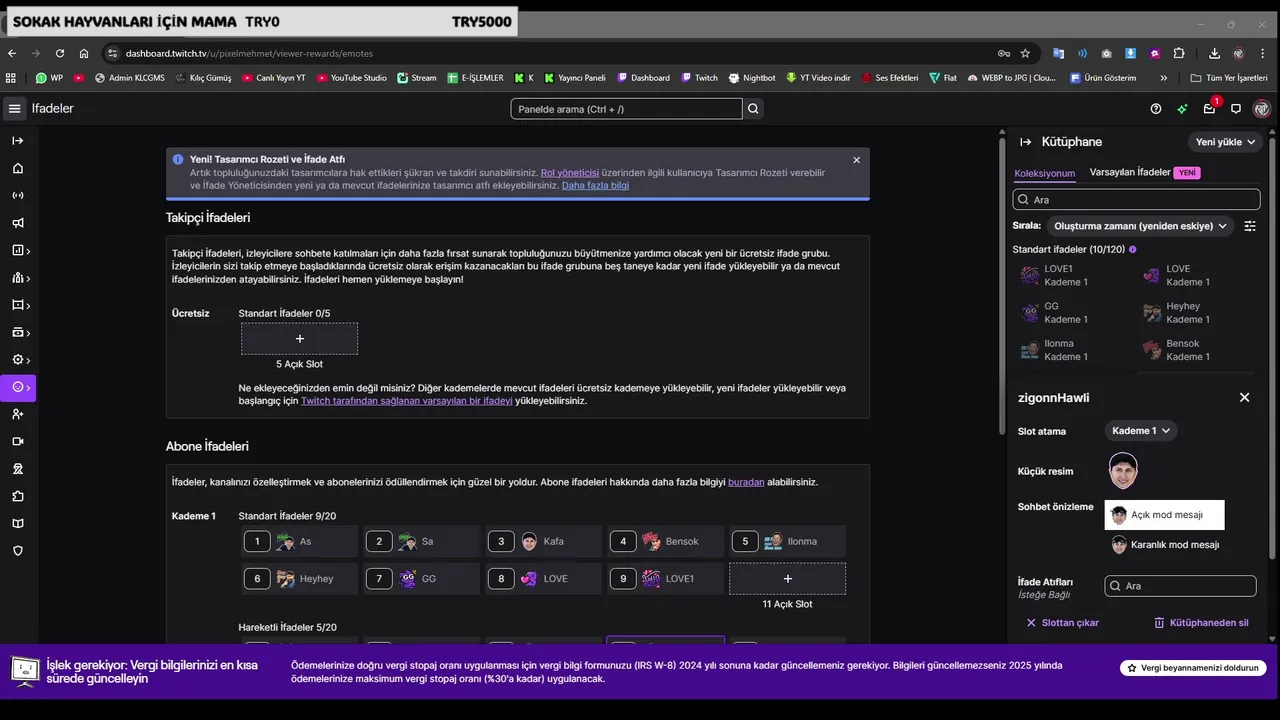Screen dimensions: 1280x720
Task: Click the zigonnHawli small image thumbnail
Action: point(1123,470)
